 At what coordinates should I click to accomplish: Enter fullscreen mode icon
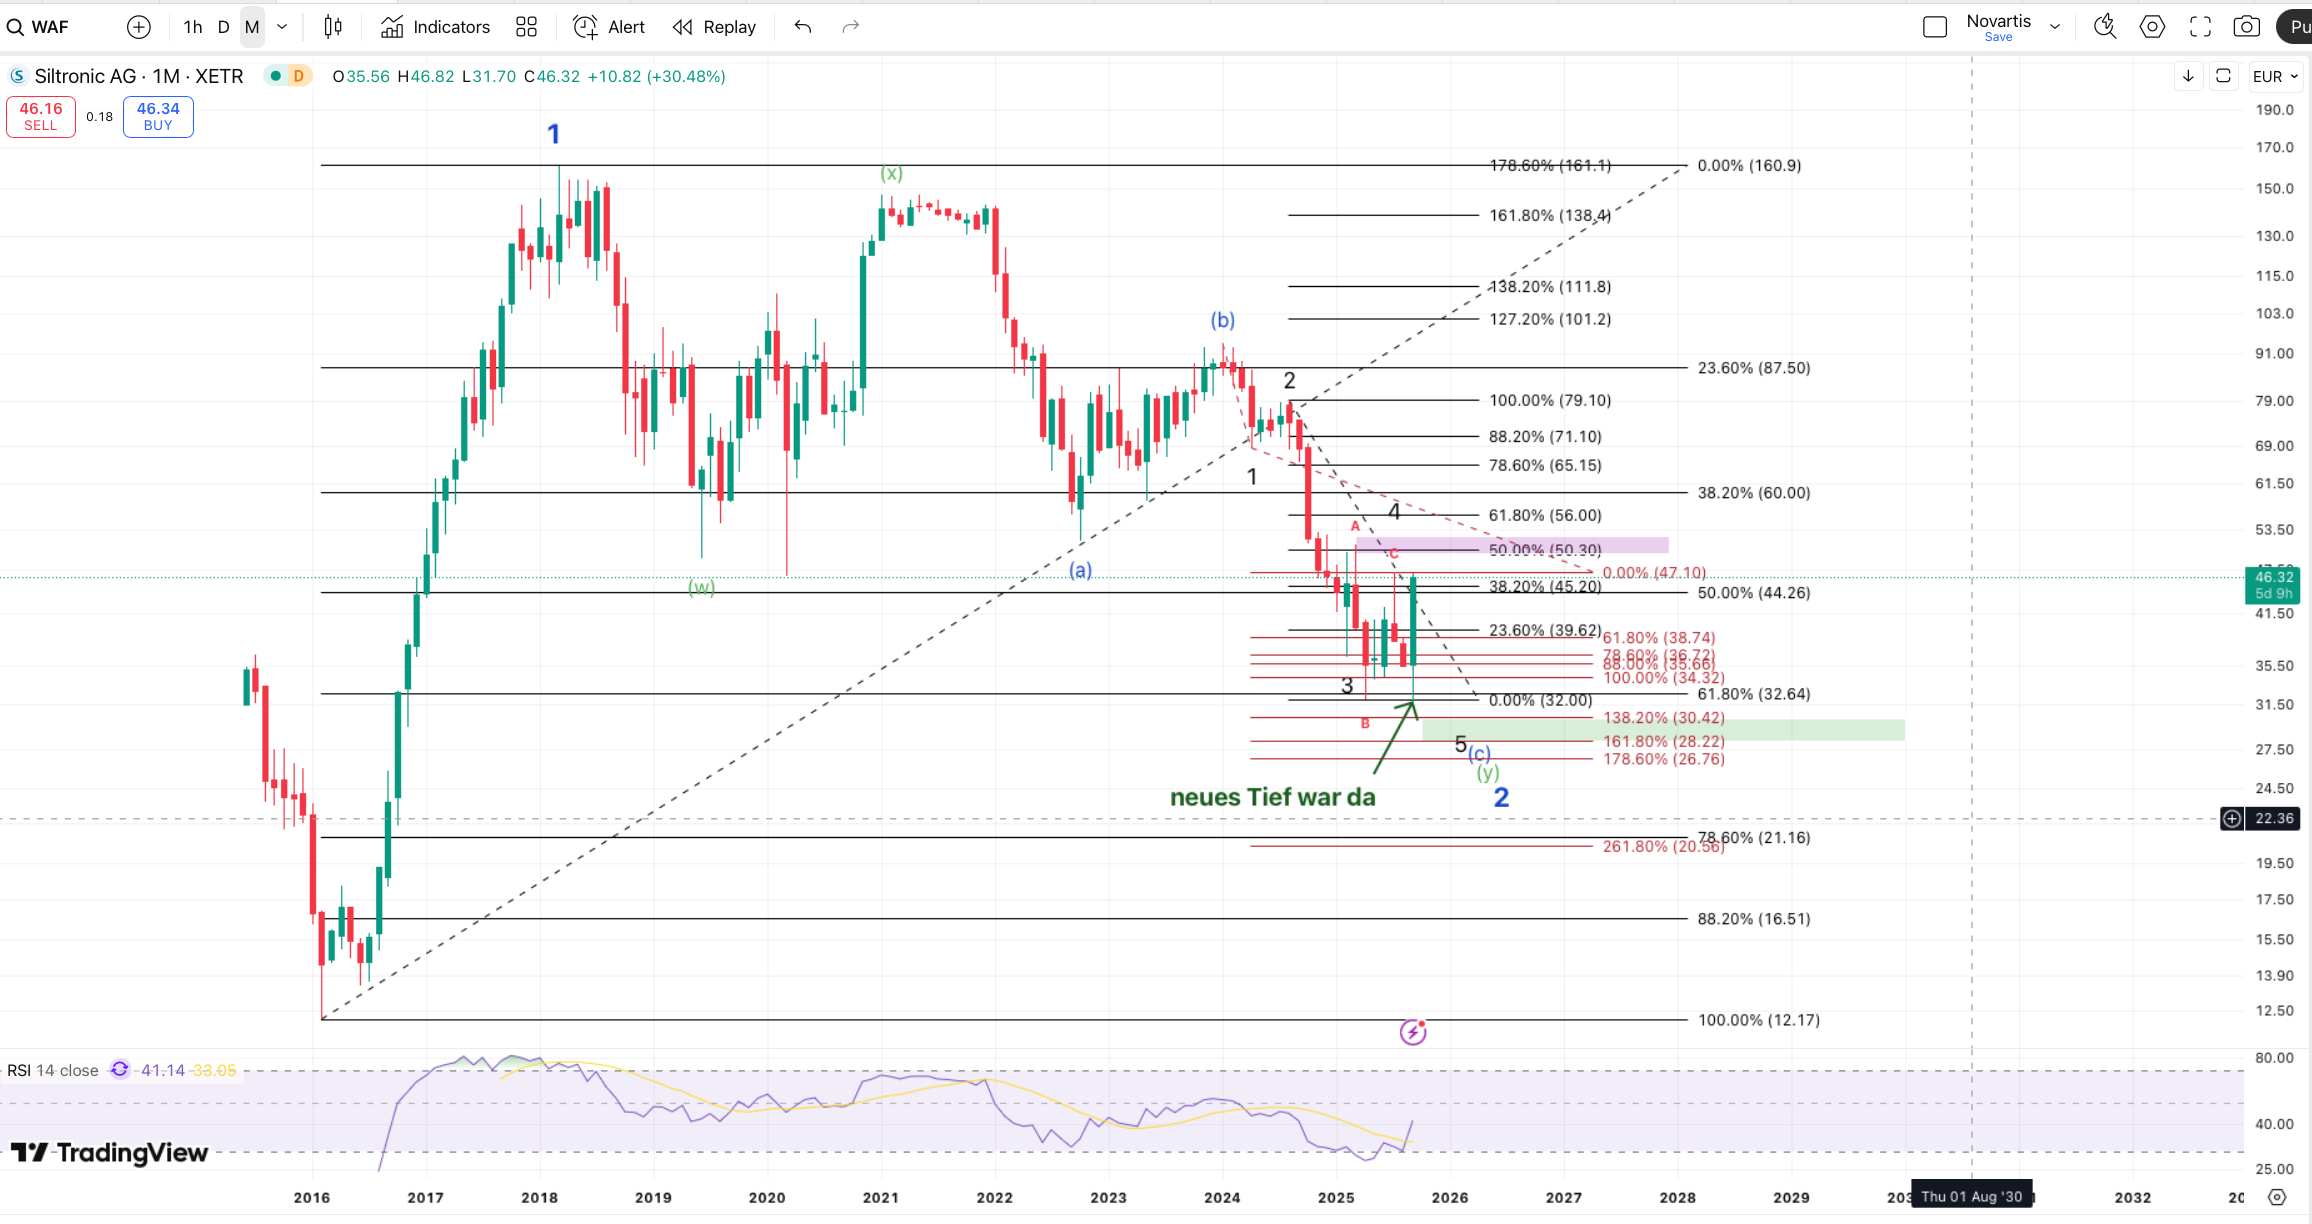click(2200, 27)
